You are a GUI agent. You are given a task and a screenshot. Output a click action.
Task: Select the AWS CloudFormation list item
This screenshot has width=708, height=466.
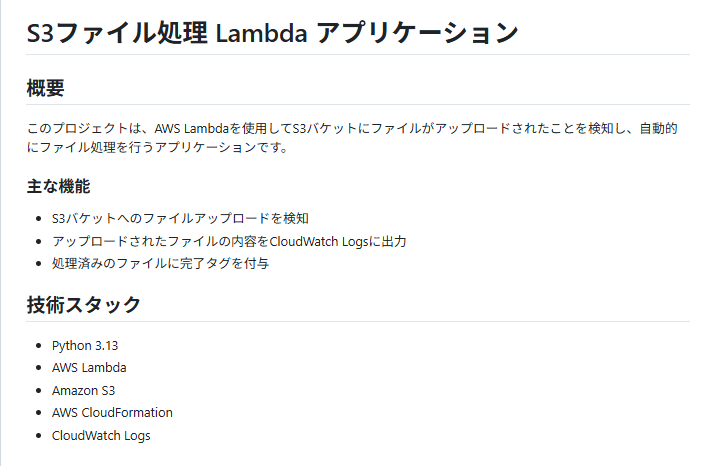coord(112,412)
